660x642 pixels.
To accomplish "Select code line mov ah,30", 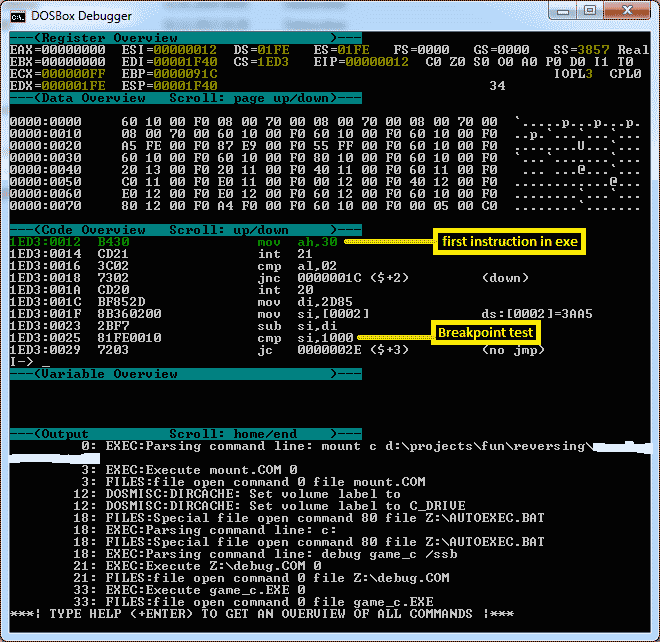I will [x=174, y=242].
